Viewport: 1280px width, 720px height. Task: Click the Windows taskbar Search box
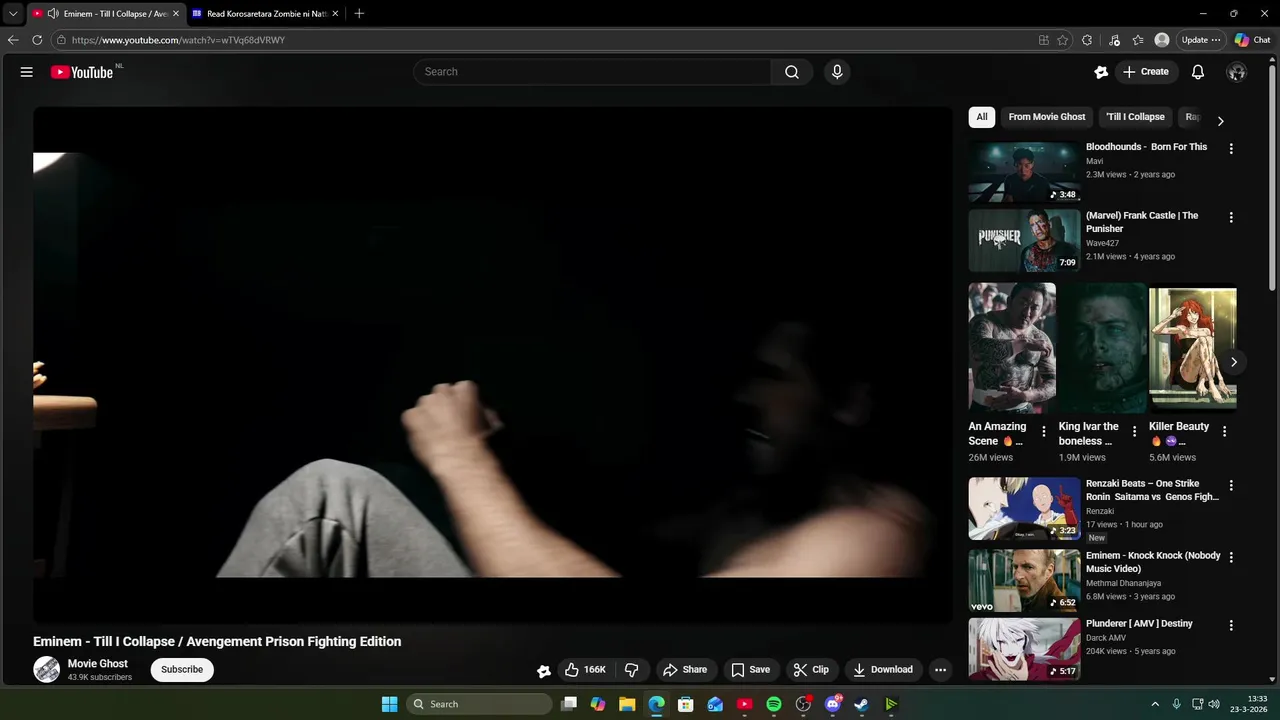(x=480, y=704)
